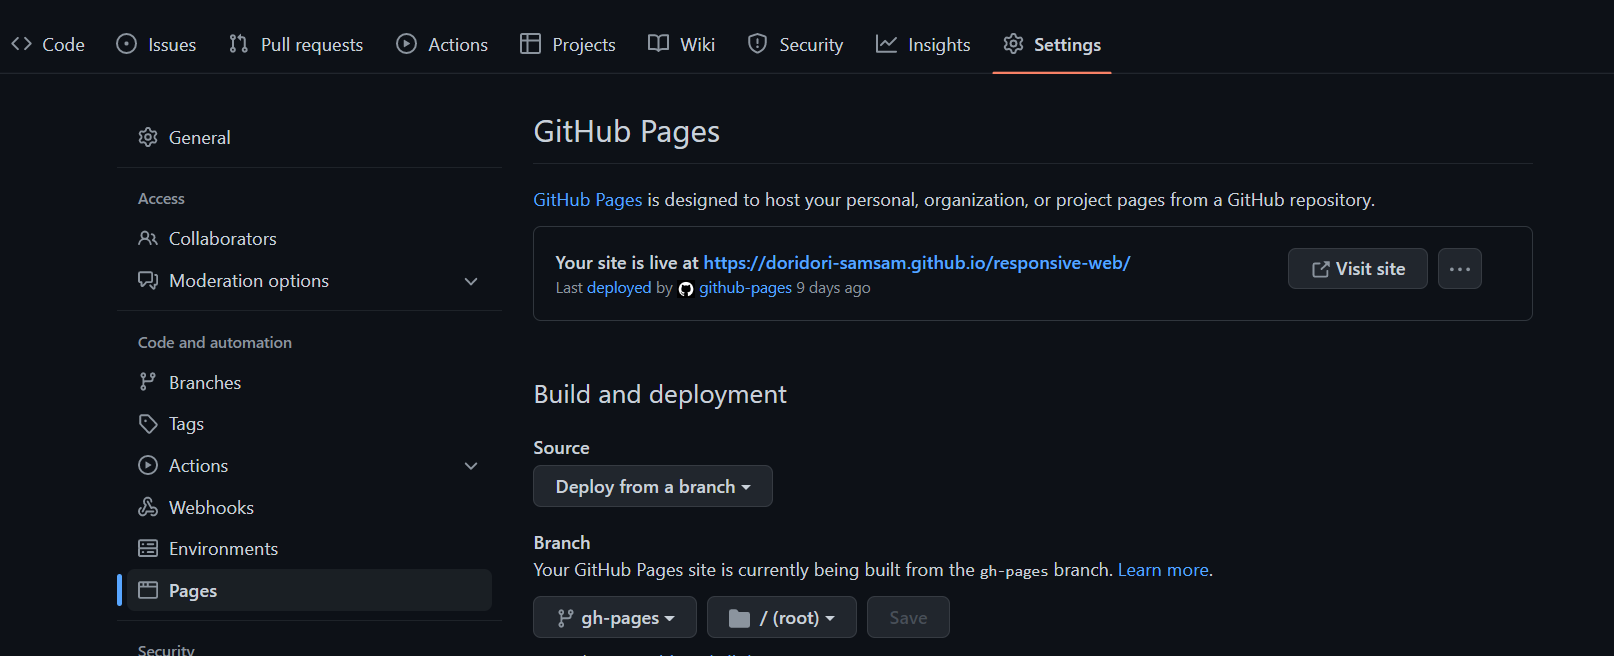Open Moderation options in sidebar
Viewport: 1614px width, 656px height.
309,281
